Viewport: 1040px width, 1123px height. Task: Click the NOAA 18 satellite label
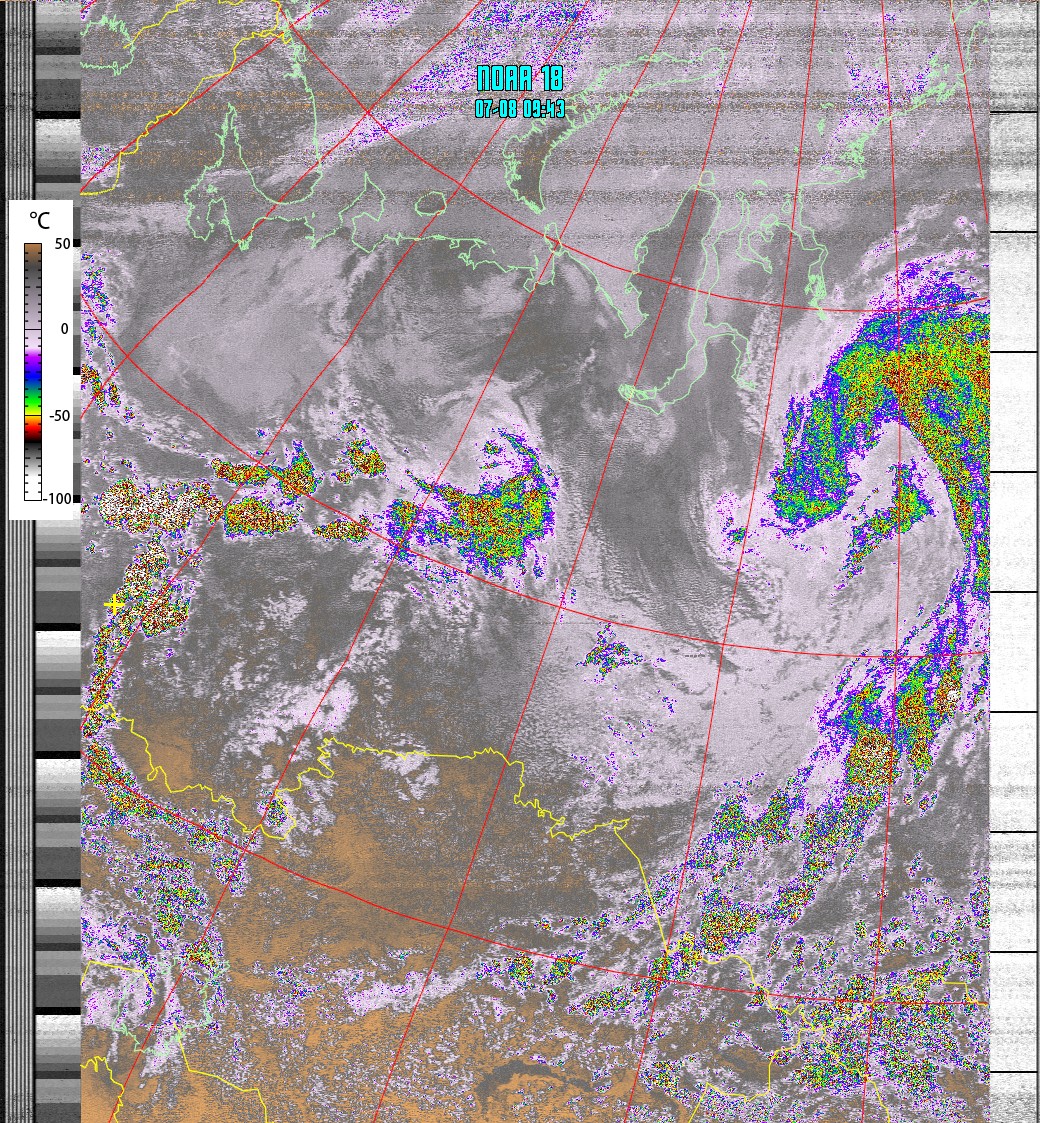pyautogui.click(x=520, y=79)
